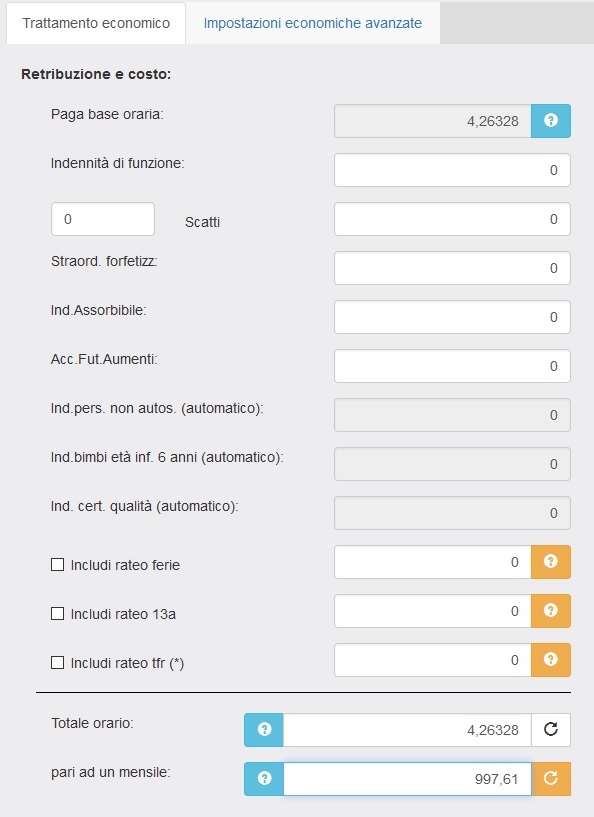Viewport: 594px width, 817px height.
Task: Click refresh icon next to Totale orario
Action: (551, 729)
